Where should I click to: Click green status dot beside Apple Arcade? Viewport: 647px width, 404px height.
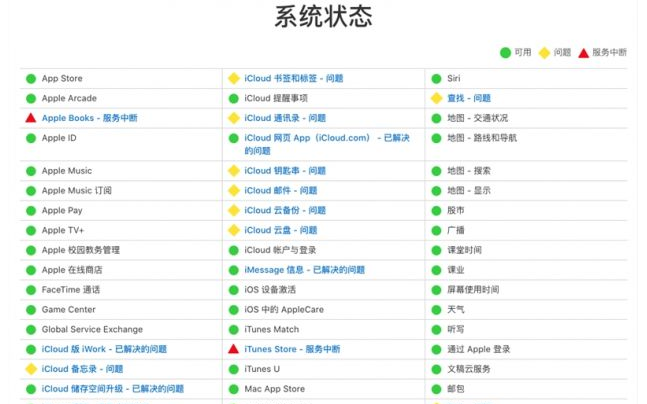[31, 98]
